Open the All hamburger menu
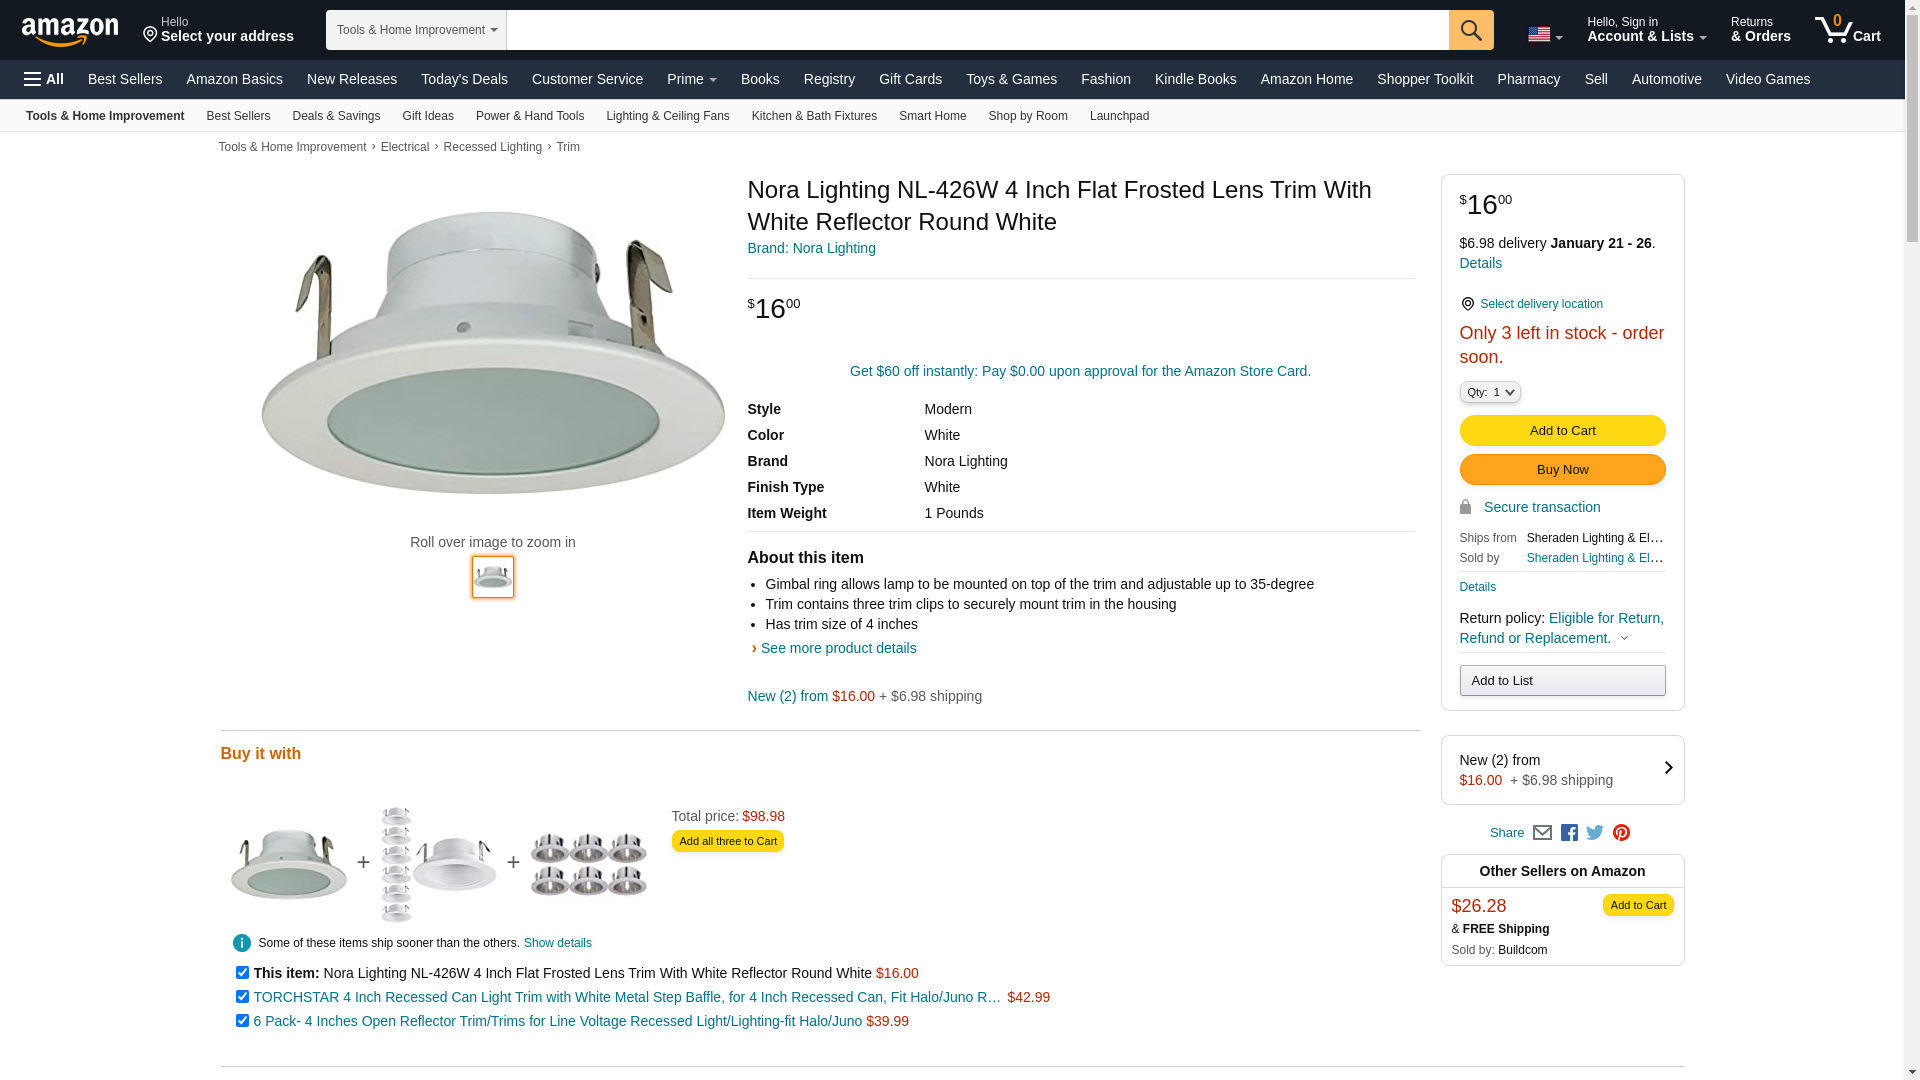 pos(44,79)
